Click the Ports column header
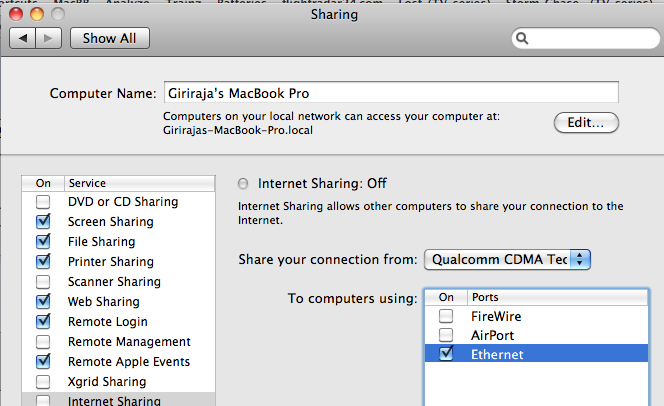This screenshot has height=406, width=664. [557, 297]
